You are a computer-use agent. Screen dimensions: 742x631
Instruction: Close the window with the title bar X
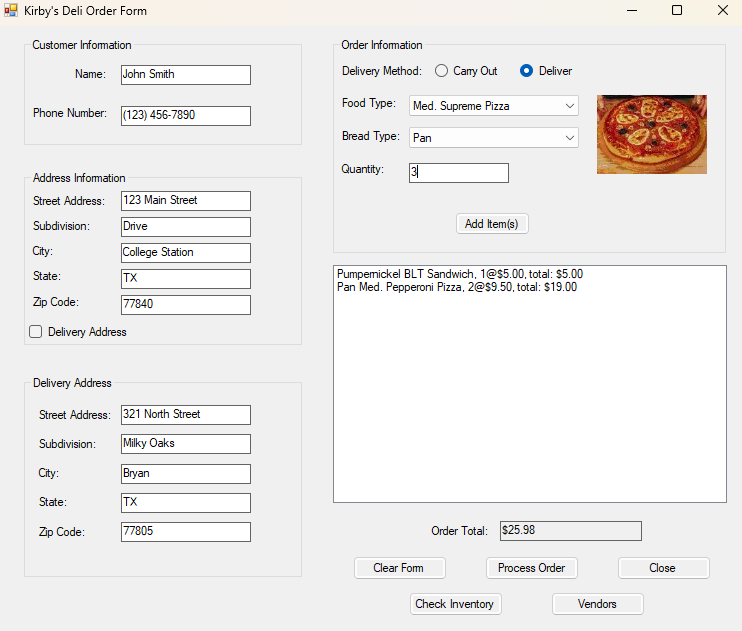tap(723, 10)
